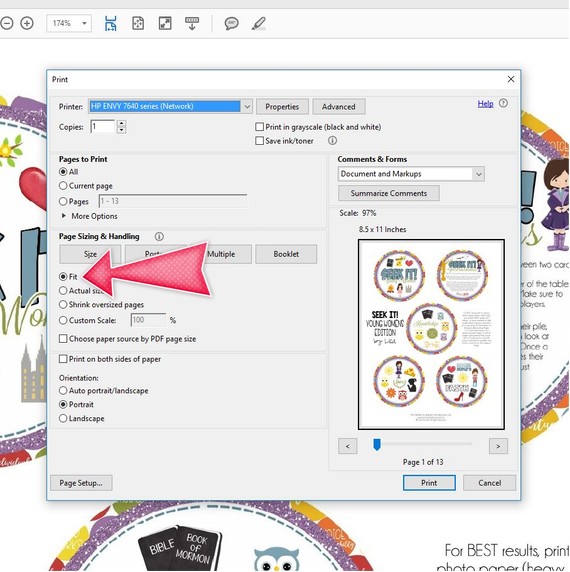Click the Print button
Viewport: 570px width, 572px height.
pos(429,483)
